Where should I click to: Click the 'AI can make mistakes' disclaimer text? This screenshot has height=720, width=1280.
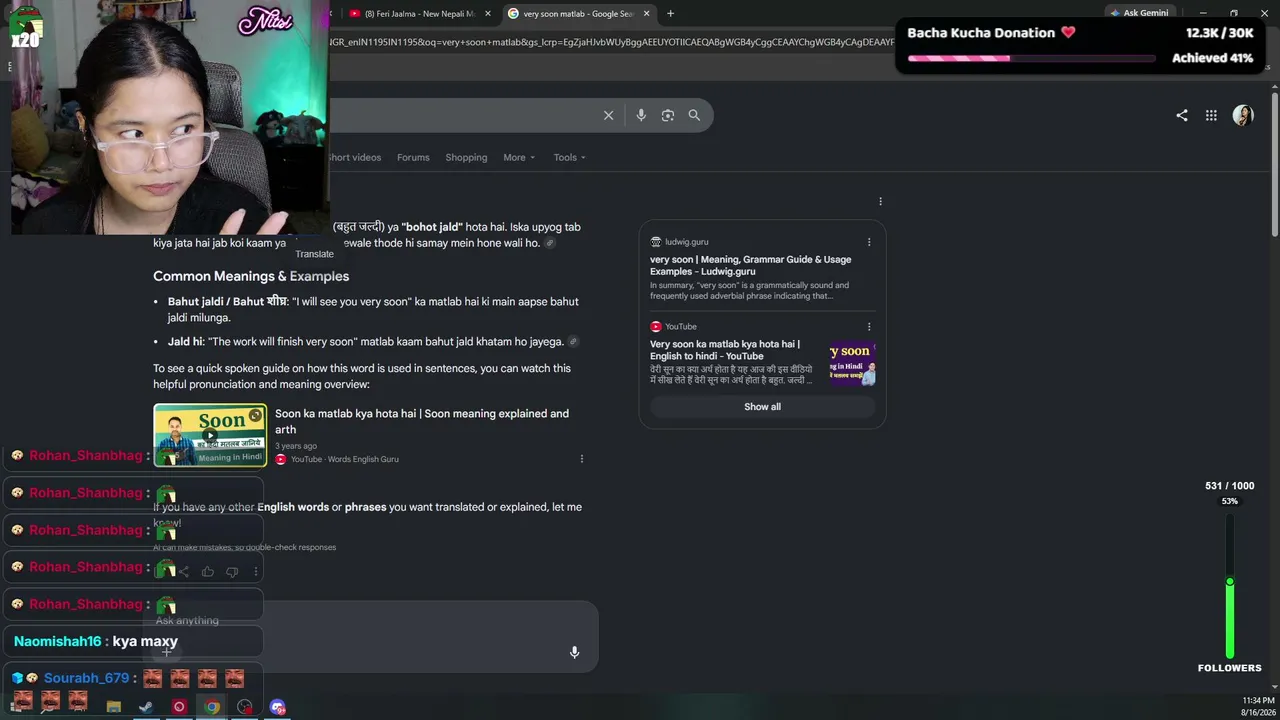click(x=245, y=547)
